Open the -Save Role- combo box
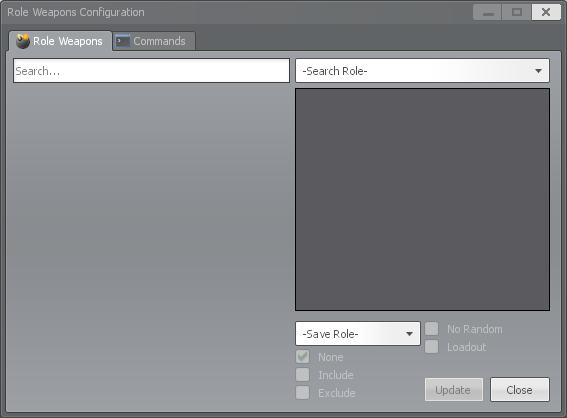The width and height of the screenshot is (567, 418). (358, 333)
